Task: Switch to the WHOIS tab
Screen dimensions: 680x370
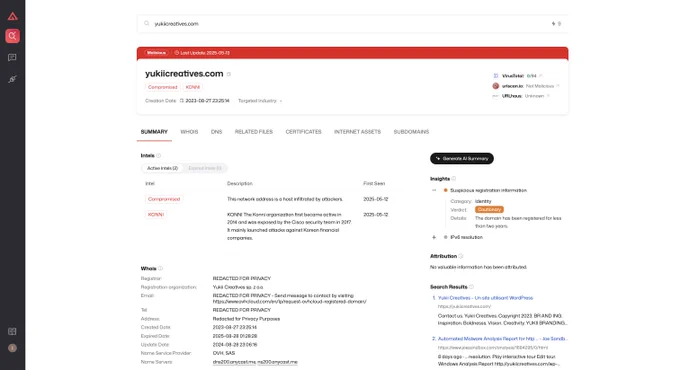Action: point(189,132)
